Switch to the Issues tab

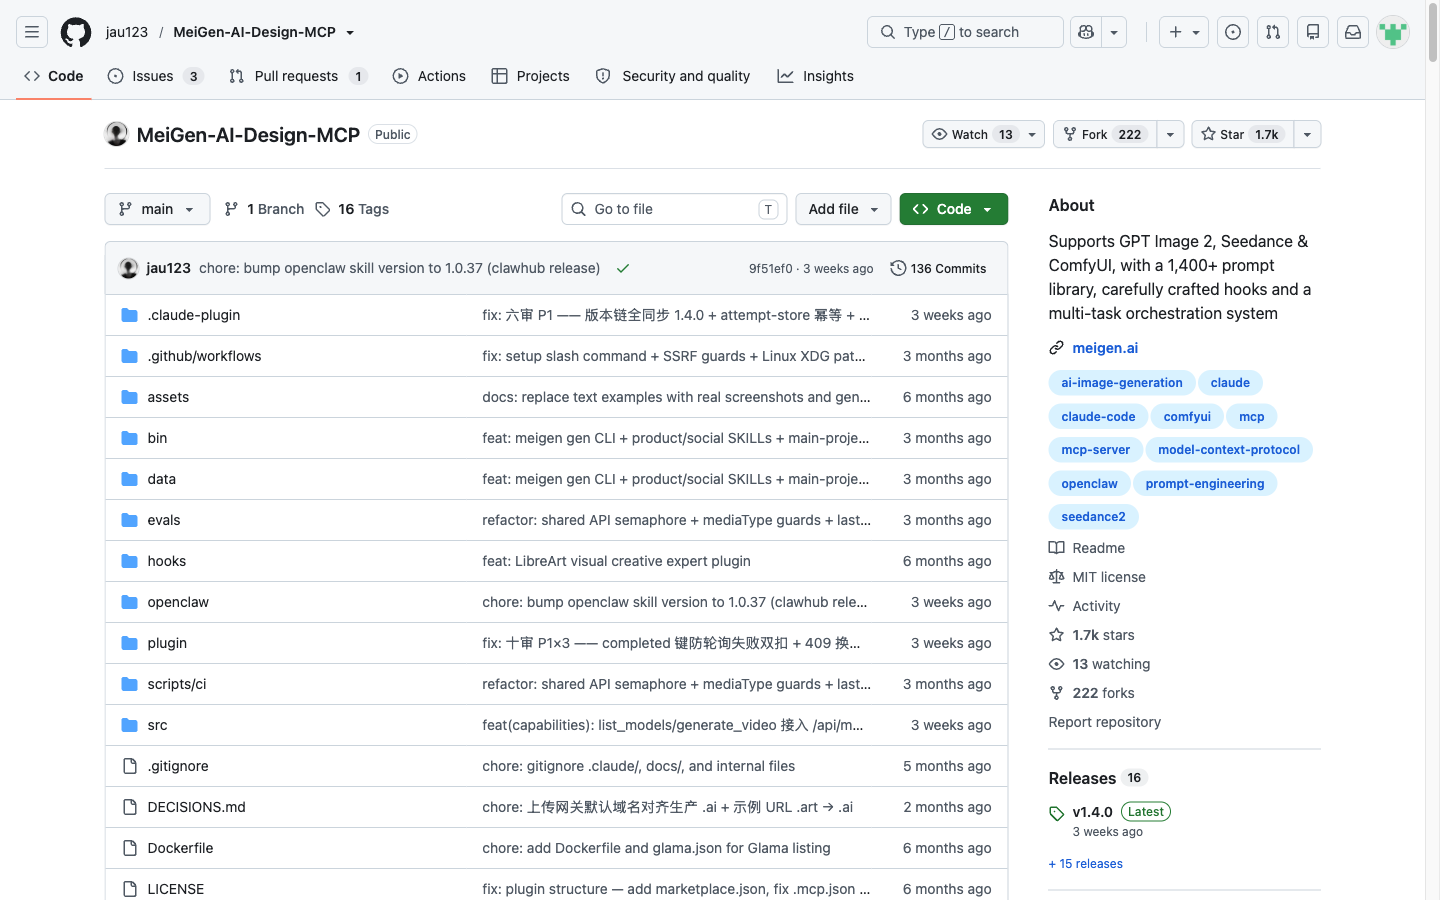pos(155,76)
